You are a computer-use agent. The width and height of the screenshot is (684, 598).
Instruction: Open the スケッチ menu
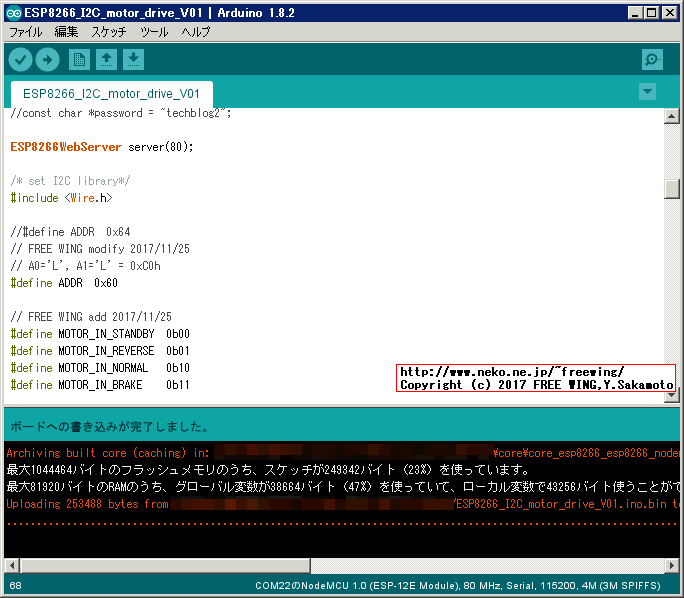(109, 32)
